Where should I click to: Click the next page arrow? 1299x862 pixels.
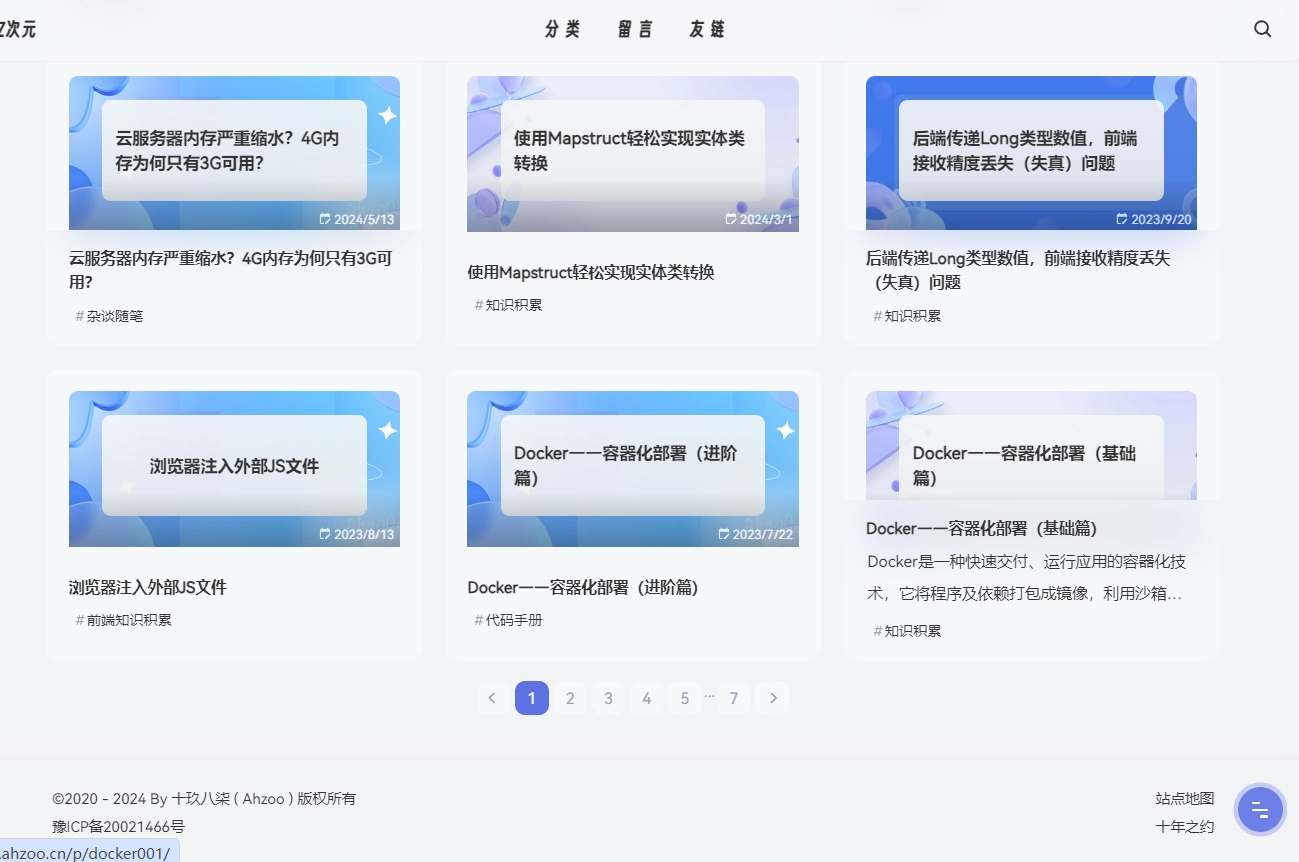click(x=772, y=698)
